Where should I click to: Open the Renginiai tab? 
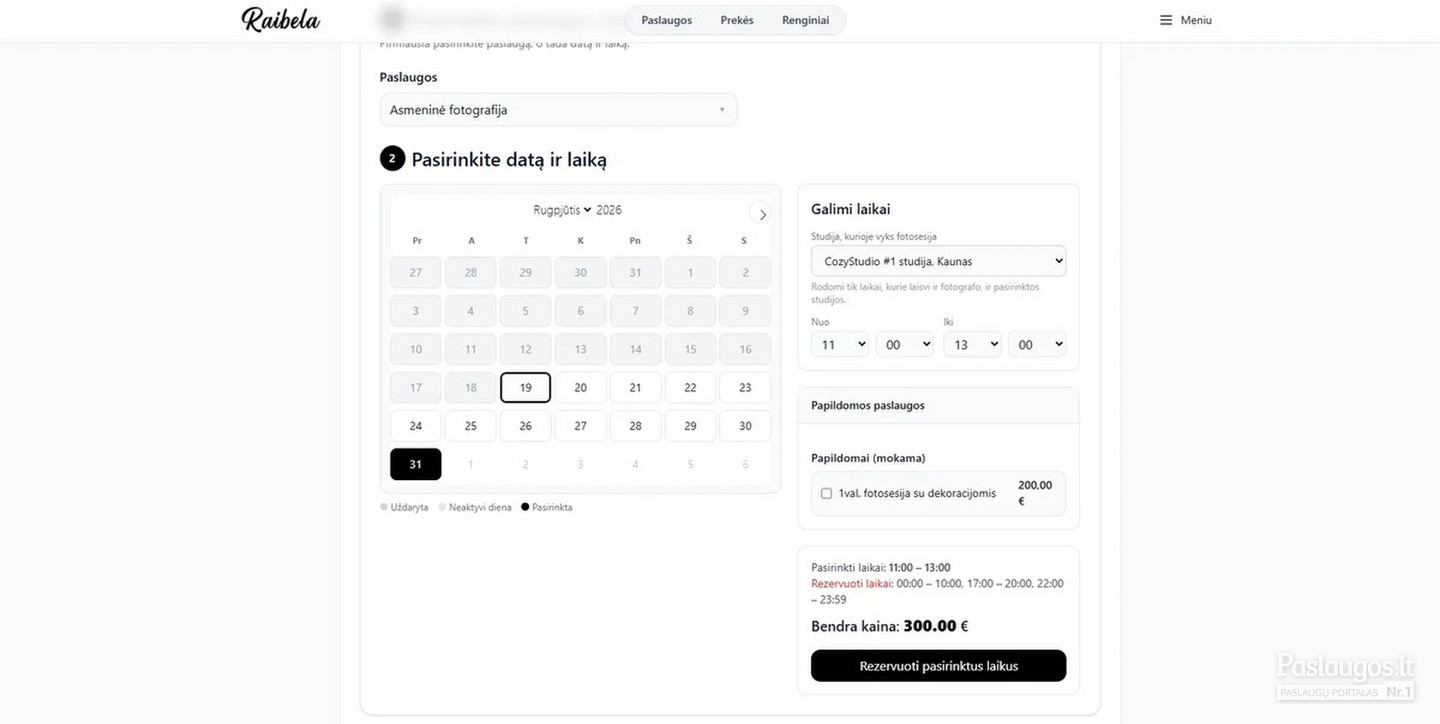[805, 20]
